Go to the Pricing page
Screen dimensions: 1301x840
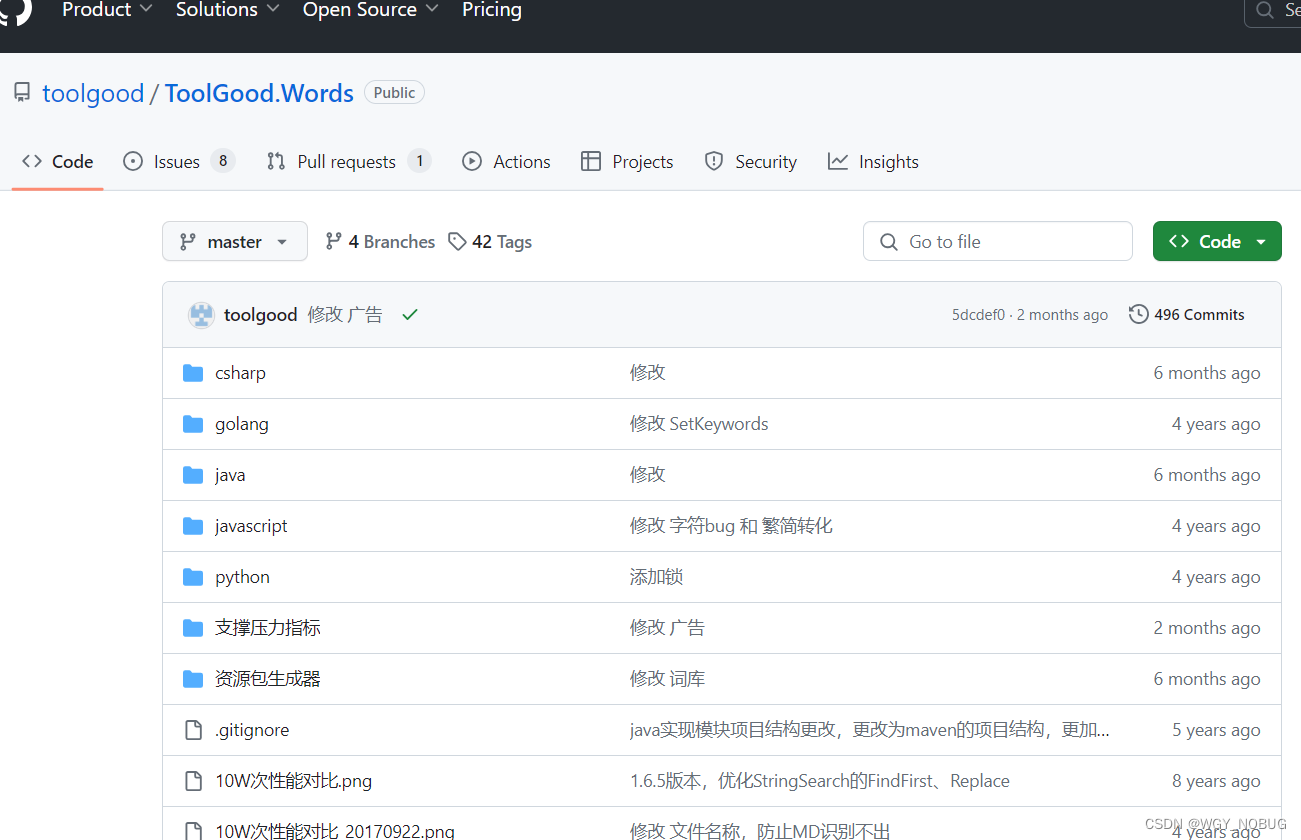[x=492, y=10]
